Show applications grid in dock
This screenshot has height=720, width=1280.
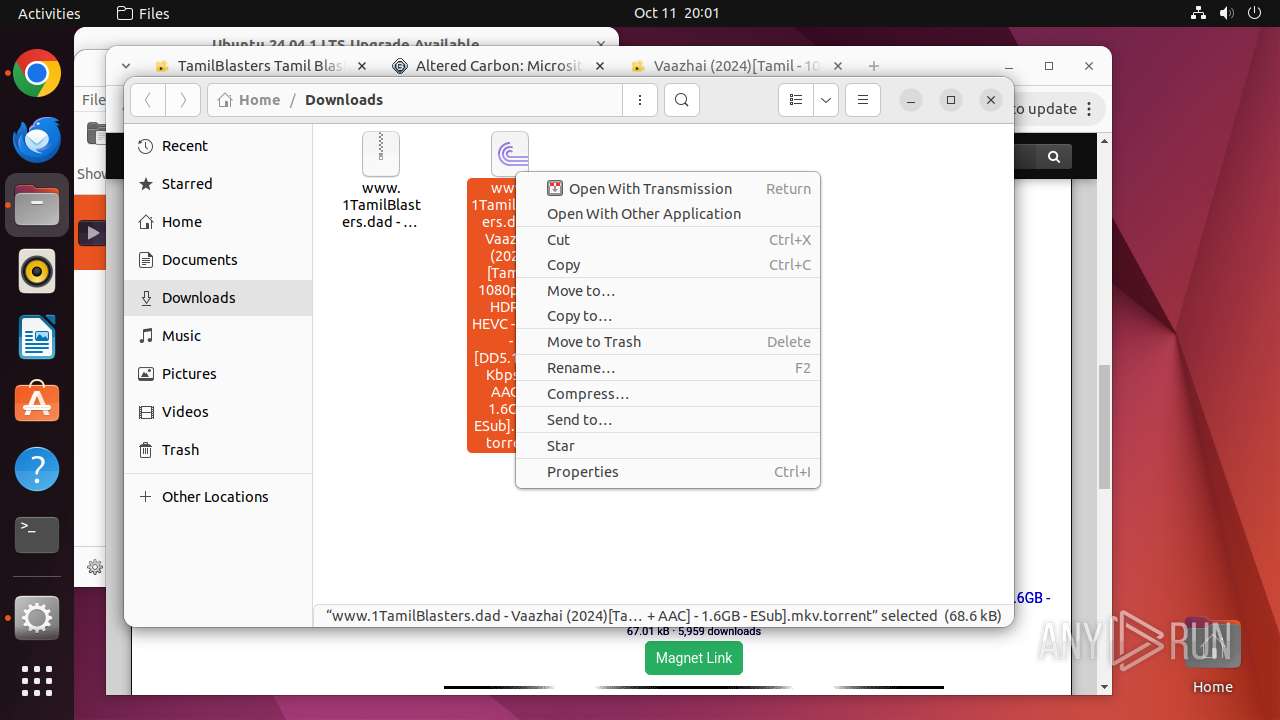(37, 681)
